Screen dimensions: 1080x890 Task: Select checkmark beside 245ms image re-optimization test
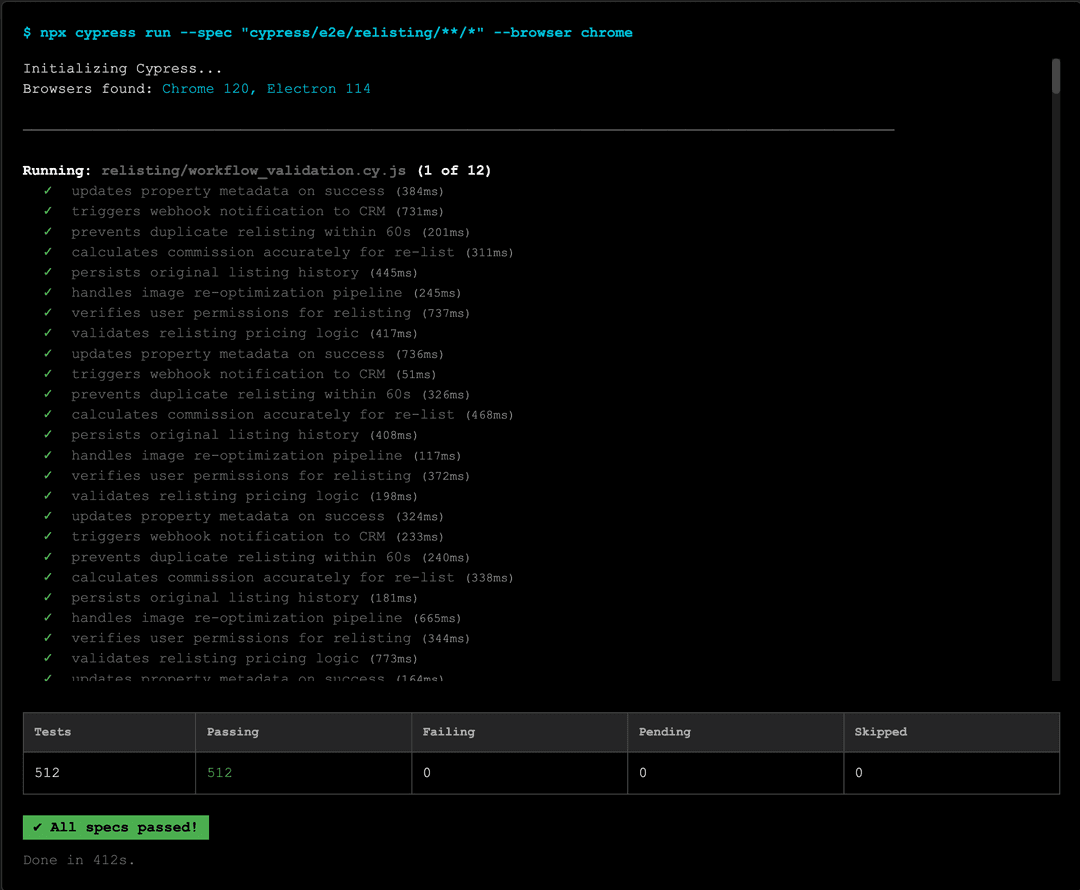click(47, 293)
